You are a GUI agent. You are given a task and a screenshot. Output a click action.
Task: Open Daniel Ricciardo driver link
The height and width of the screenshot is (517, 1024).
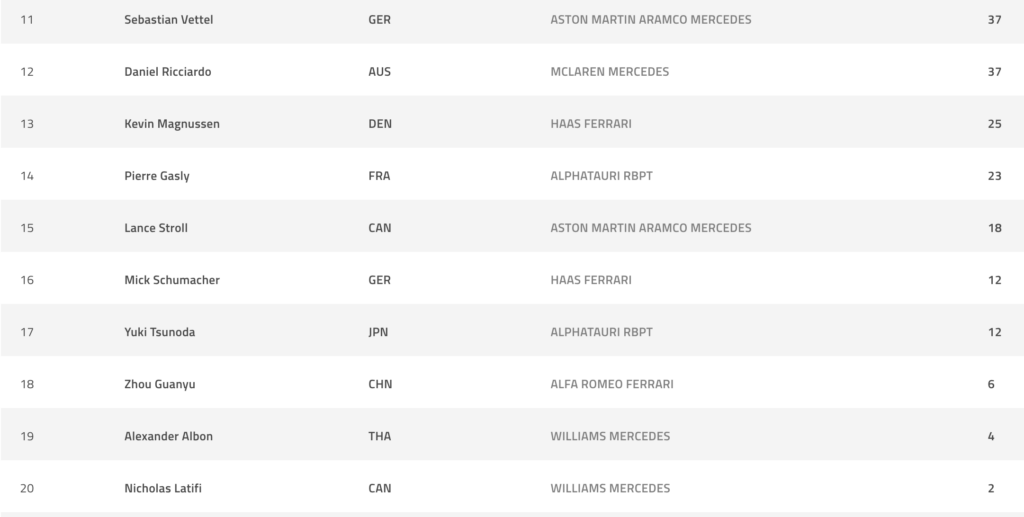[168, 72]
